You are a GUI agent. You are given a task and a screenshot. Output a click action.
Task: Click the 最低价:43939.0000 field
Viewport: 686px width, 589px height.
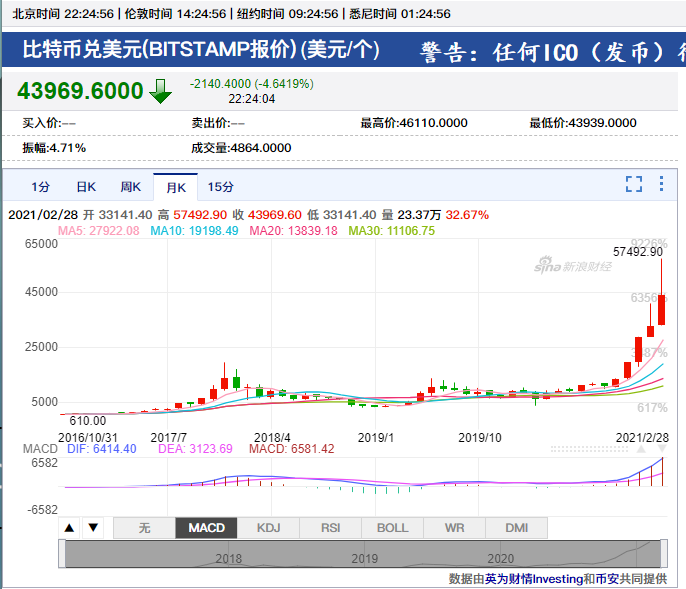click(x=583, y=123)
